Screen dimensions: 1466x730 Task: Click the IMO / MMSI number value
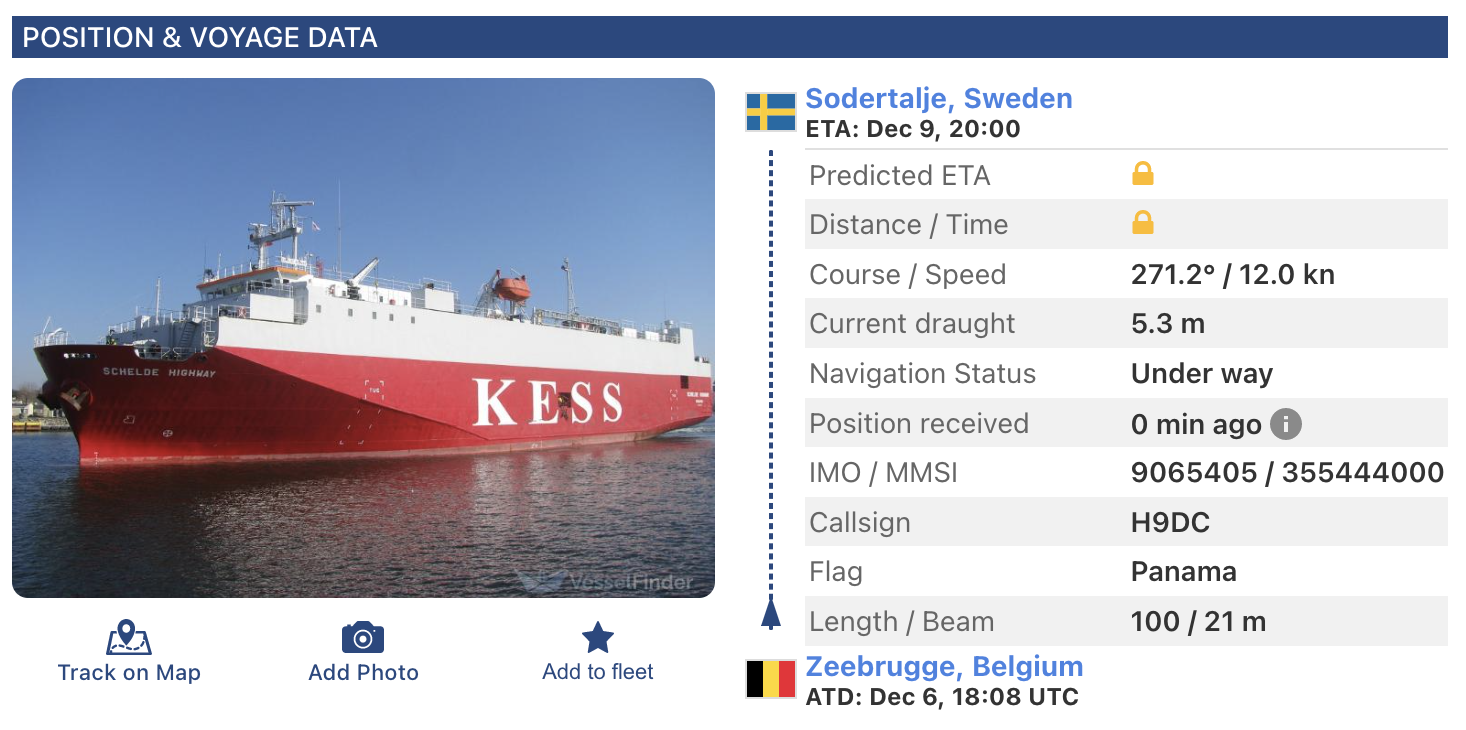[x=1286, y=473]
